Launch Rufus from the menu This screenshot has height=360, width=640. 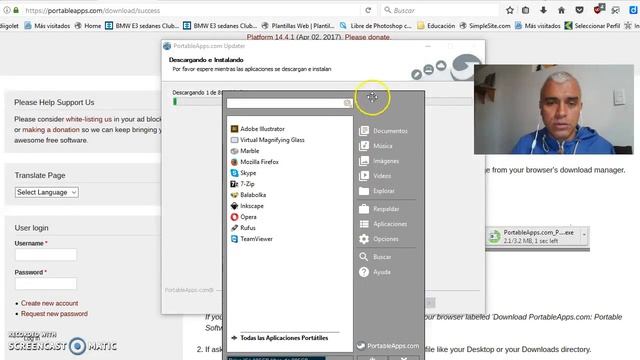click(x=243, y=228)
